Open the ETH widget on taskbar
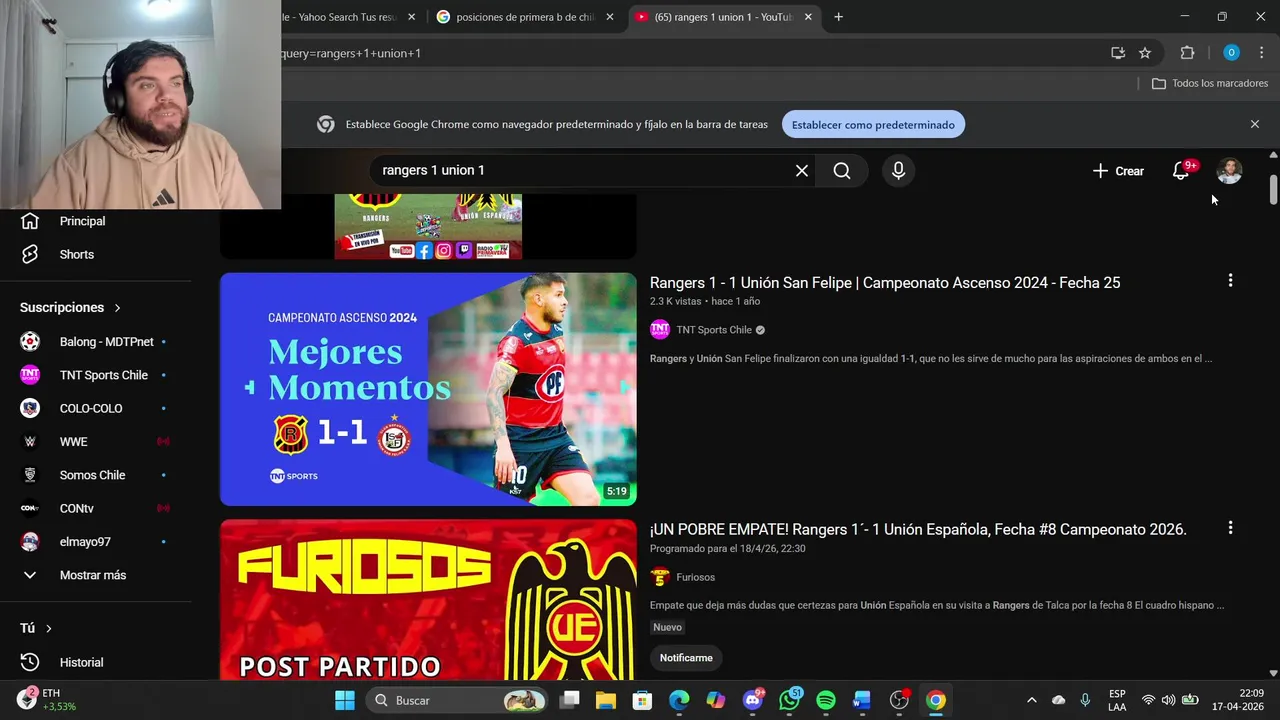 pos(46,699)
